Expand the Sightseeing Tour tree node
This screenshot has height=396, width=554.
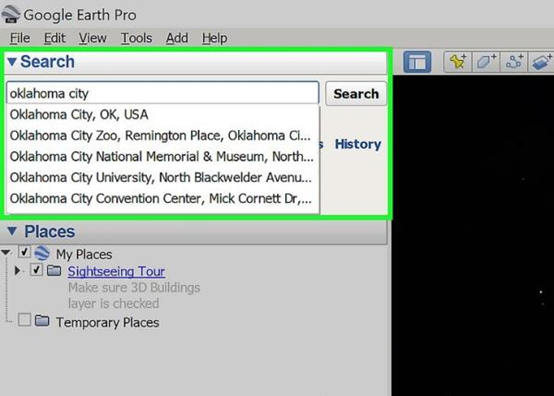coord(17,271)
